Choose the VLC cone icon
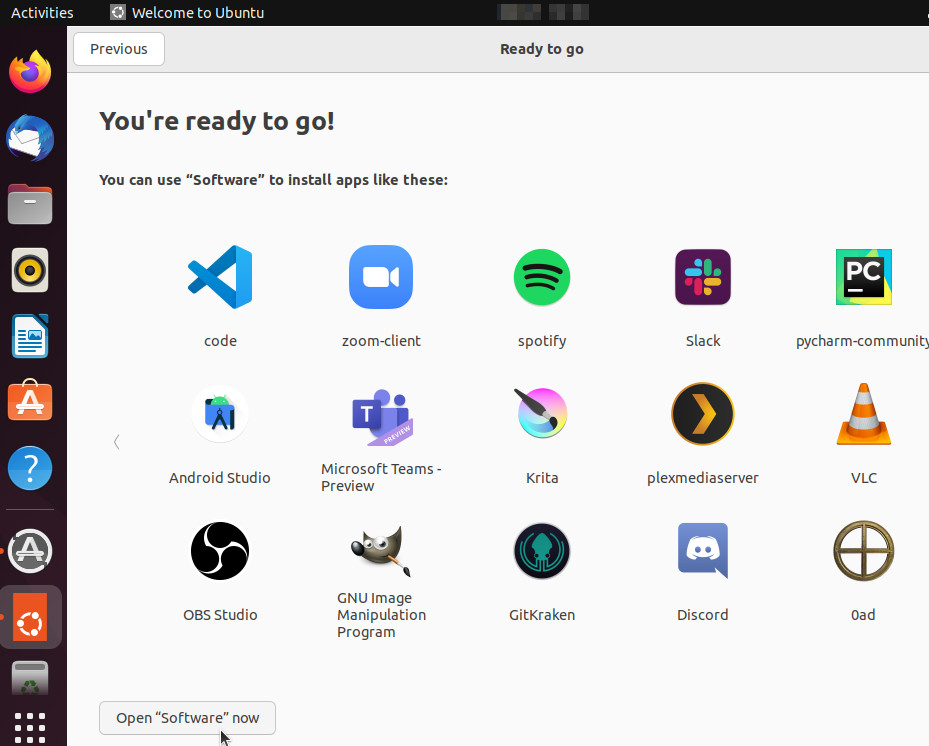The width and height of the screenshot is (929, 746). tap(864, 414)
